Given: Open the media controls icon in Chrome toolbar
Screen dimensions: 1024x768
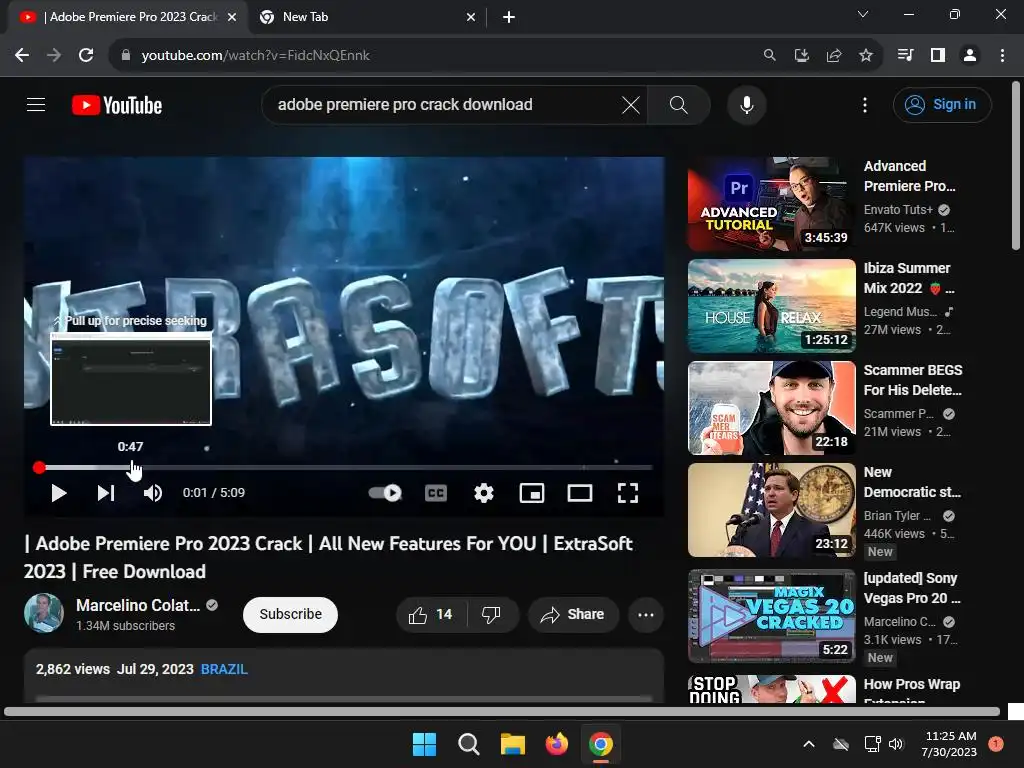Looking at the screenshot, I should click(x=905, y=56).
